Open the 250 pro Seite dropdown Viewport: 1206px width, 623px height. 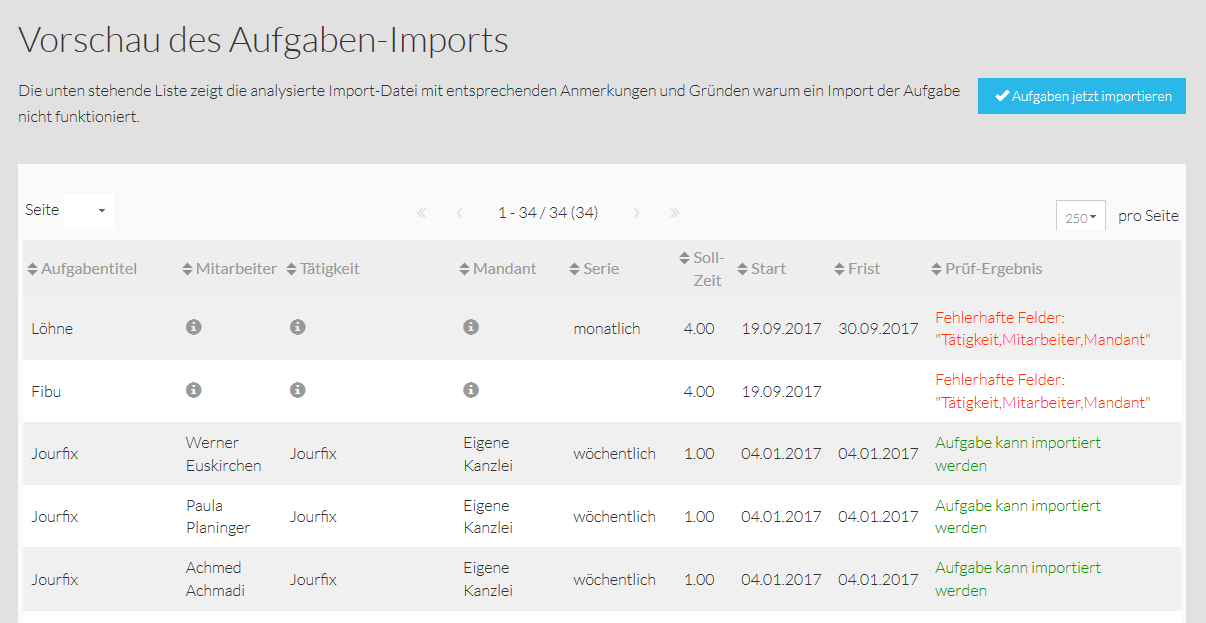point(1081,216)
